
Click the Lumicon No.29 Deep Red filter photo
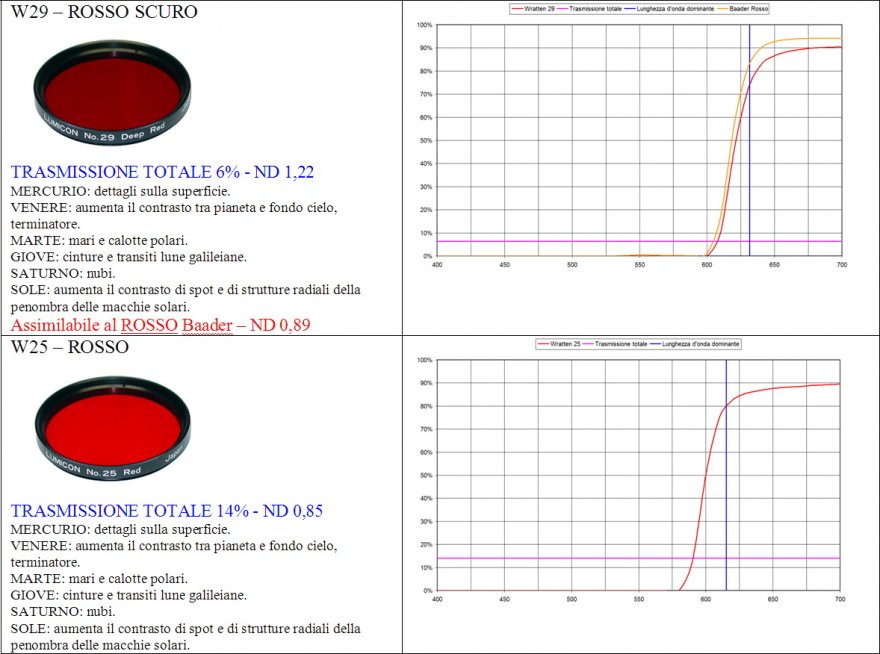coord(109,95)
